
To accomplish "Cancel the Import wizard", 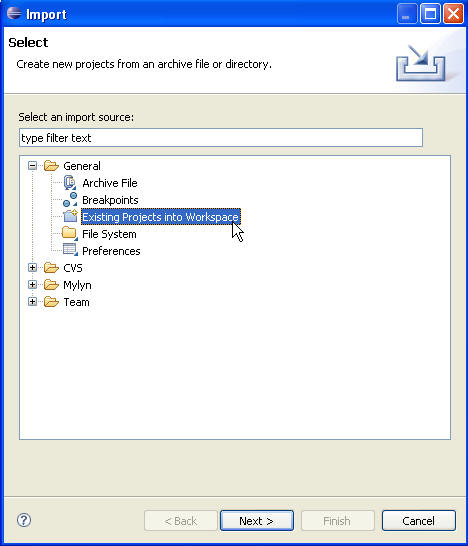I will tap(419, 521).
